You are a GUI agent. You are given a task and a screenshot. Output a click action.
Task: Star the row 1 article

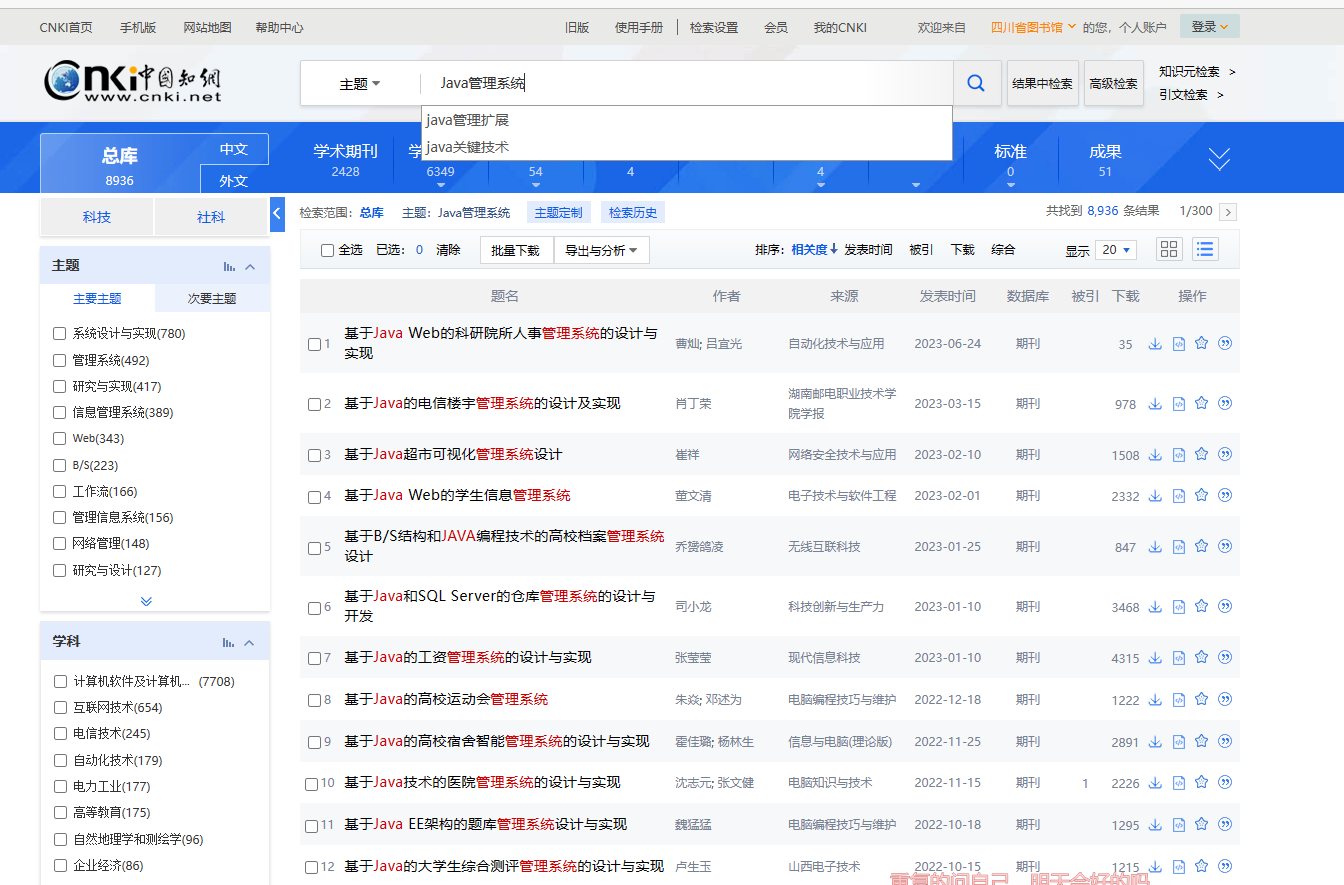(1201, 343)
